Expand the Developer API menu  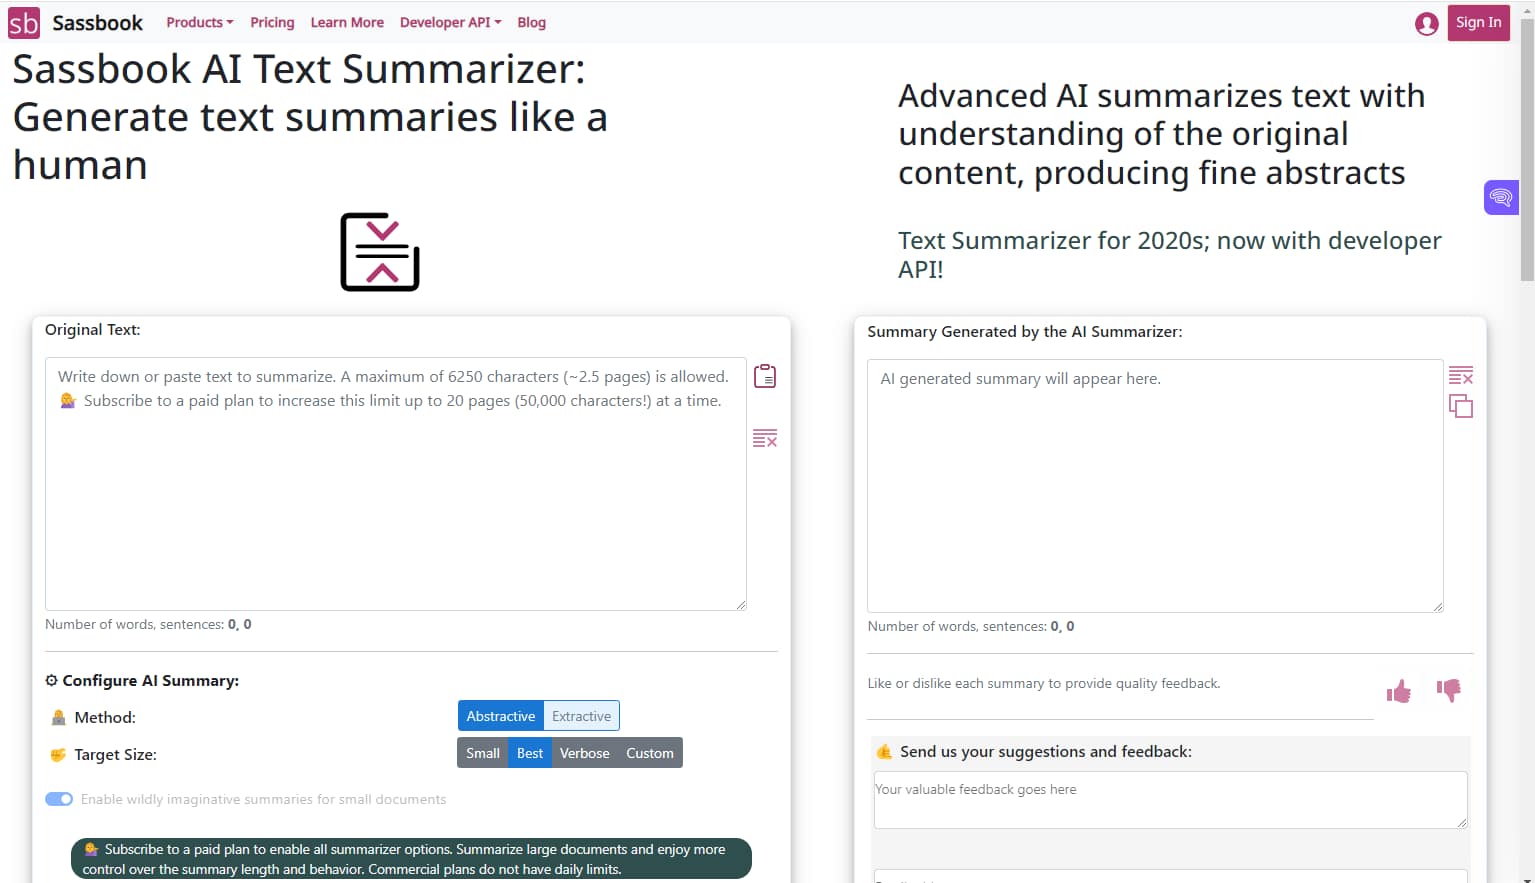(449, 22)
